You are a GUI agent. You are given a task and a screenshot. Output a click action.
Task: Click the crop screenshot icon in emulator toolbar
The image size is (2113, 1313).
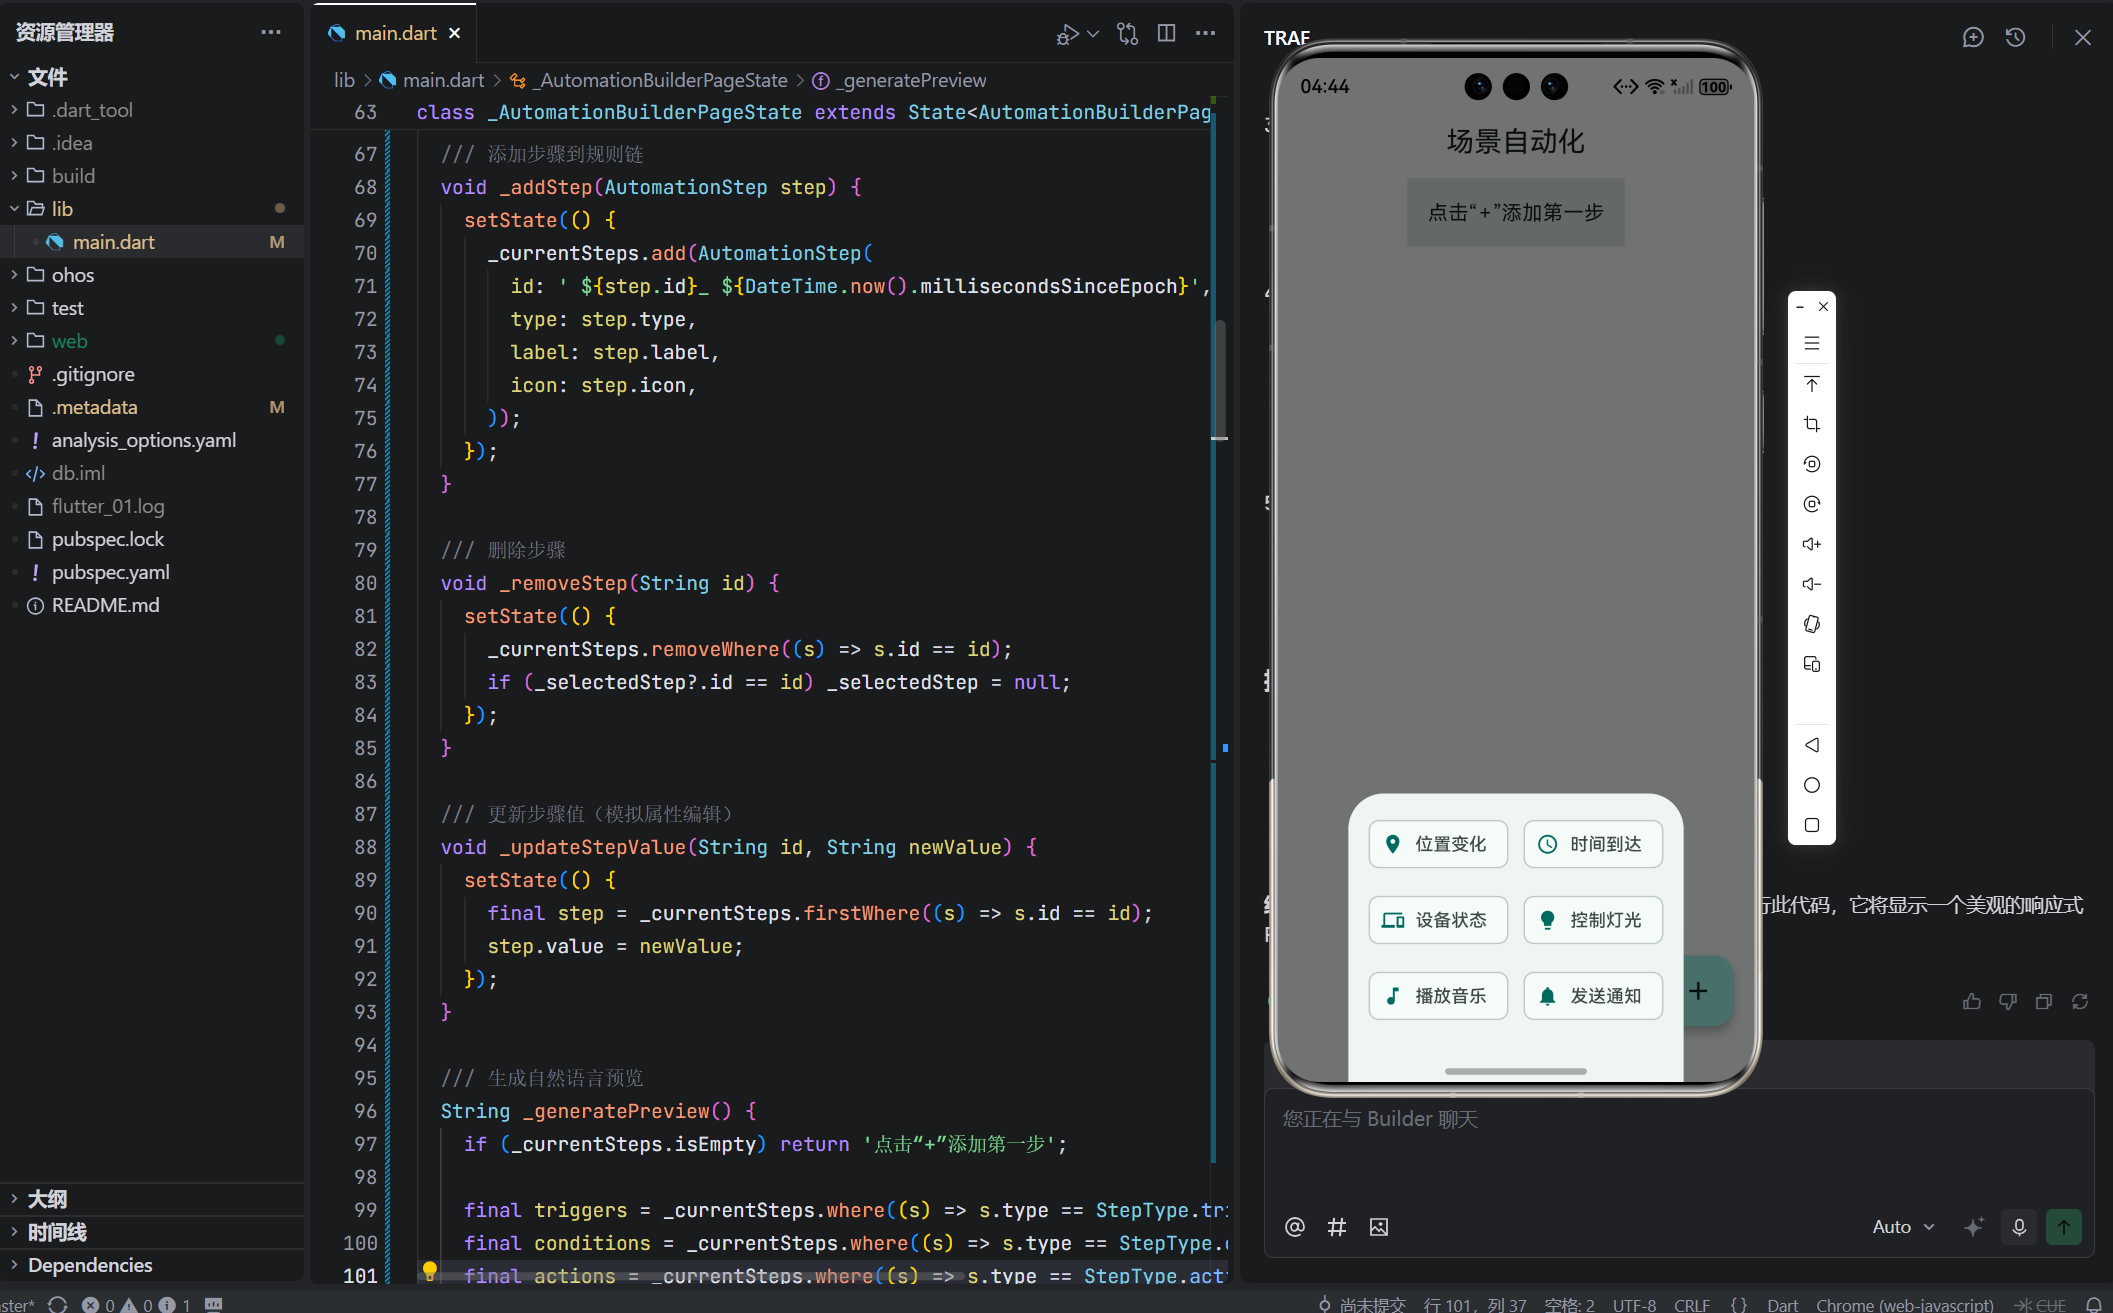point(1811,424)
